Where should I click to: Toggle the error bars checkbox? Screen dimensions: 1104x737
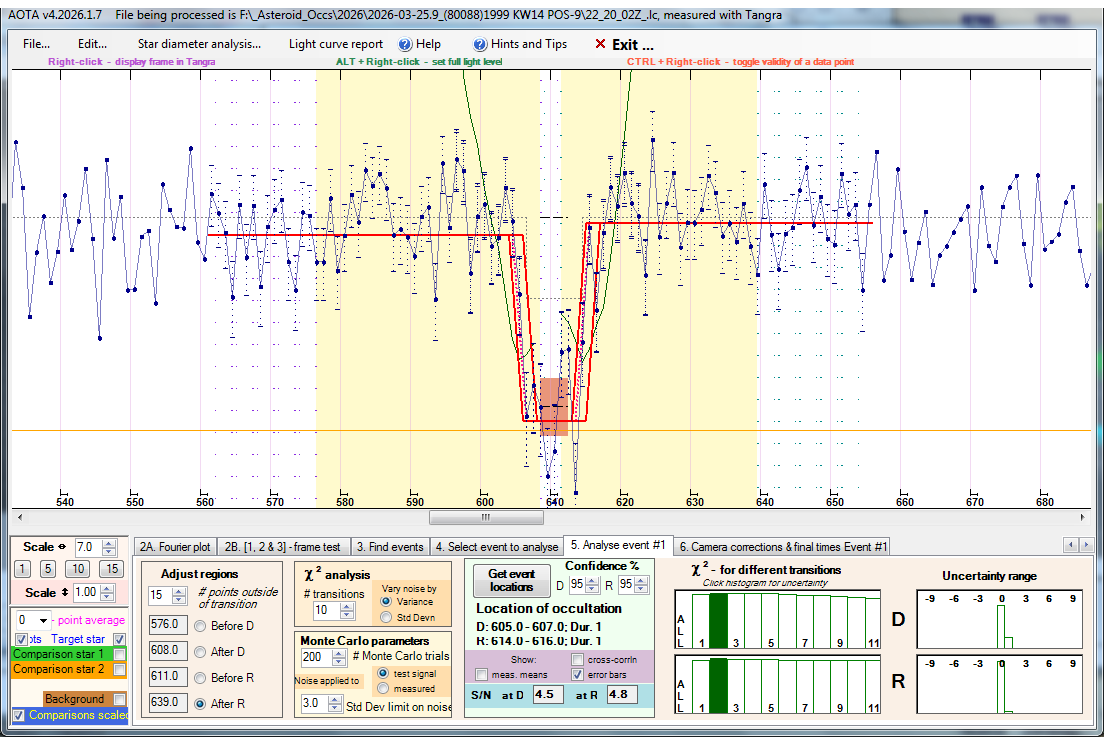[577, 674]
